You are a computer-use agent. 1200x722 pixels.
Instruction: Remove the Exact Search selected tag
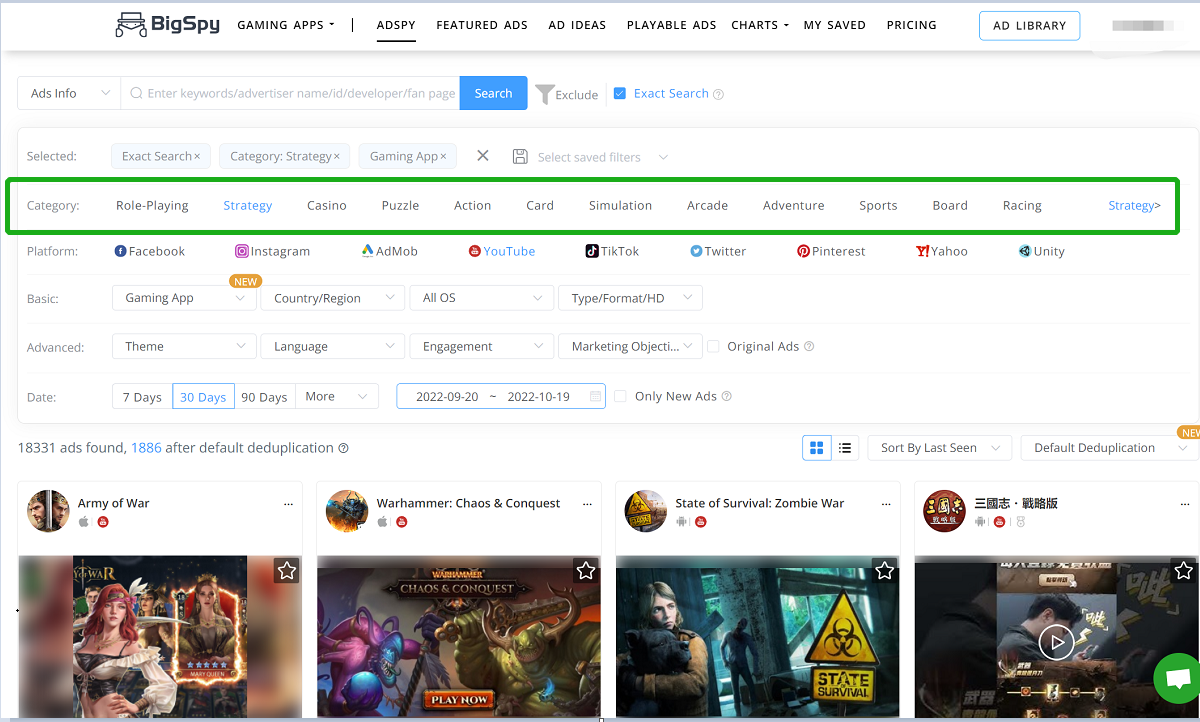(197, 157)
